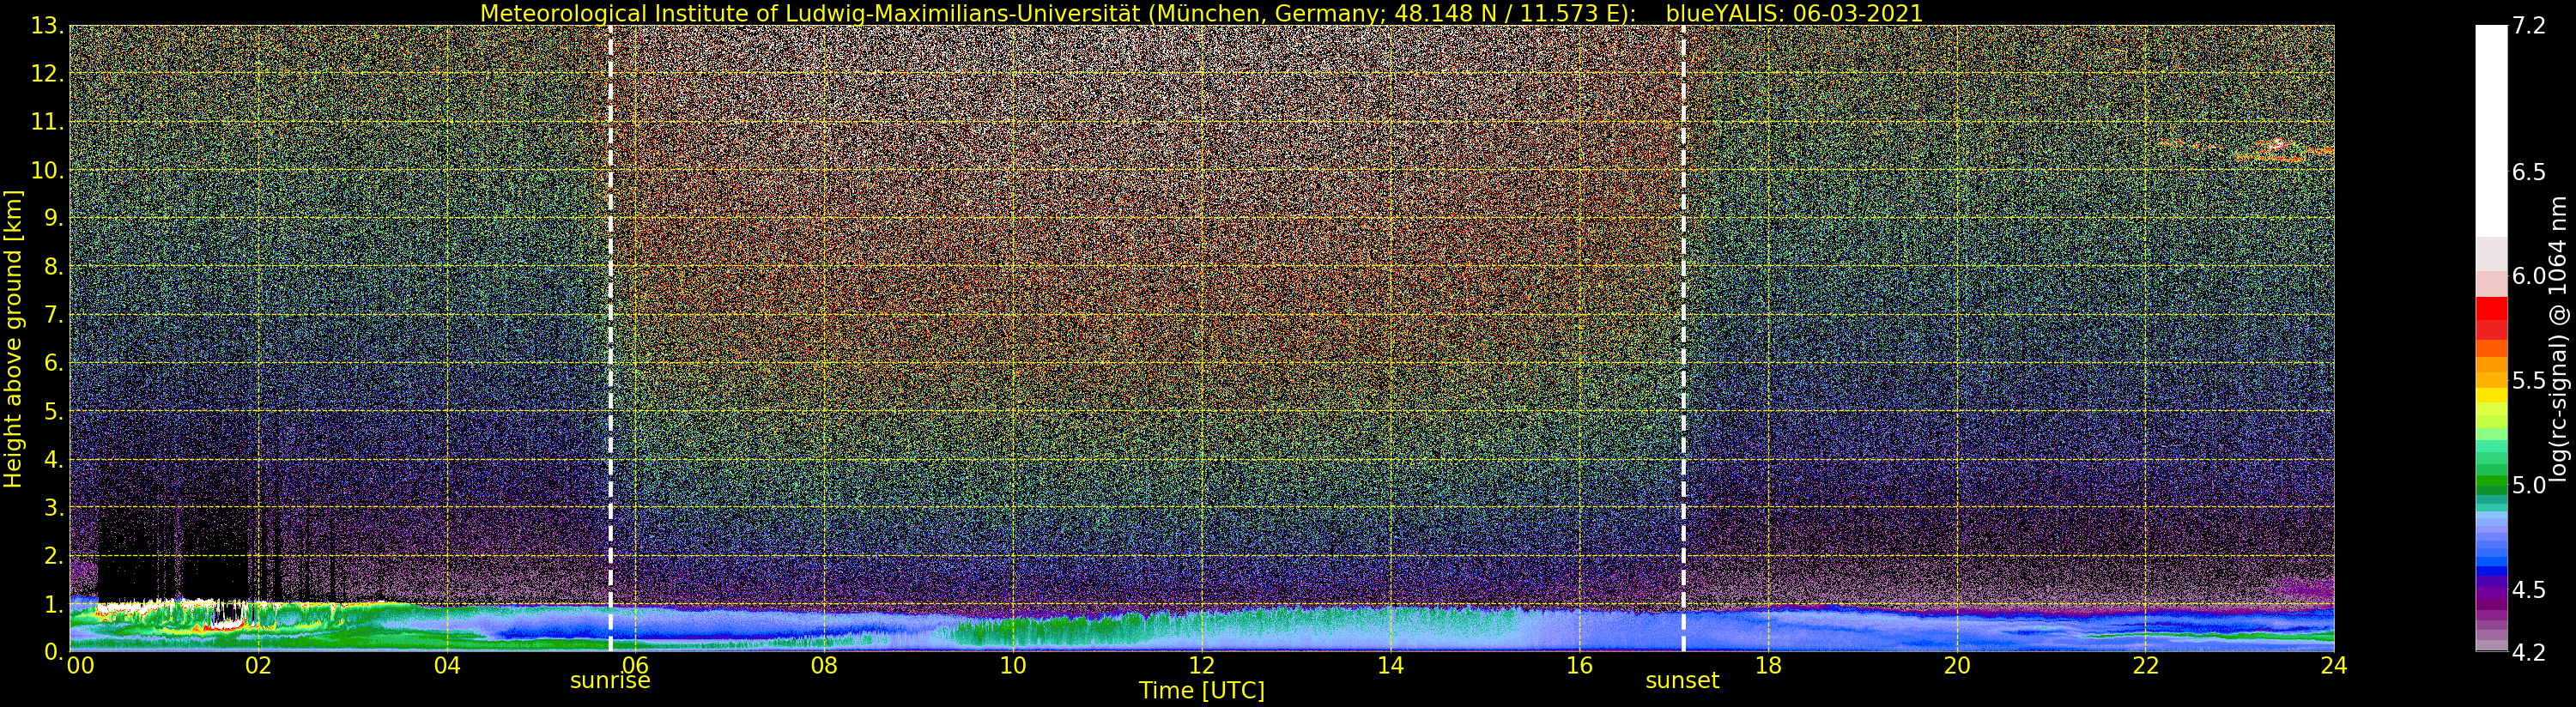Click the '10' tick on the time axis
Screen dimensions: 2576x707
click(1013, 665)
